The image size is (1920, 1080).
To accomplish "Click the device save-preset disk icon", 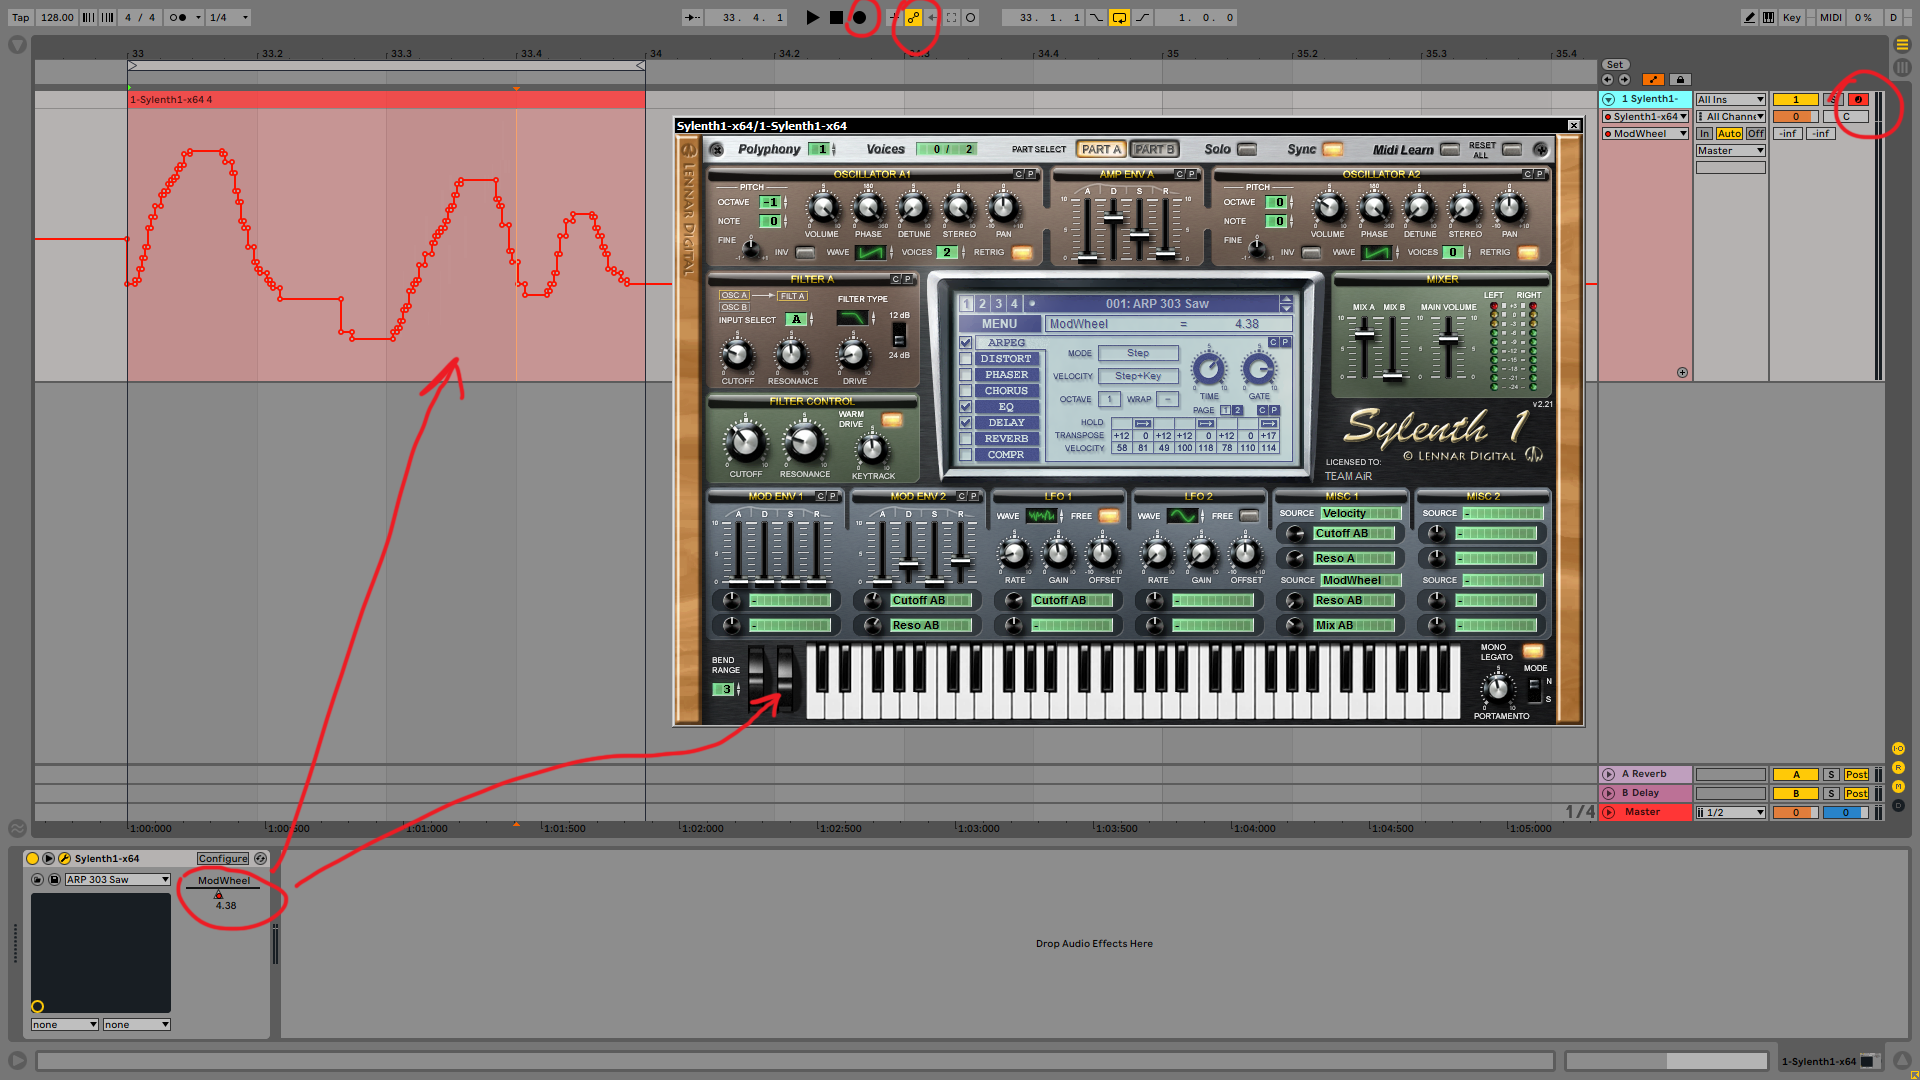I will point(54,879).
